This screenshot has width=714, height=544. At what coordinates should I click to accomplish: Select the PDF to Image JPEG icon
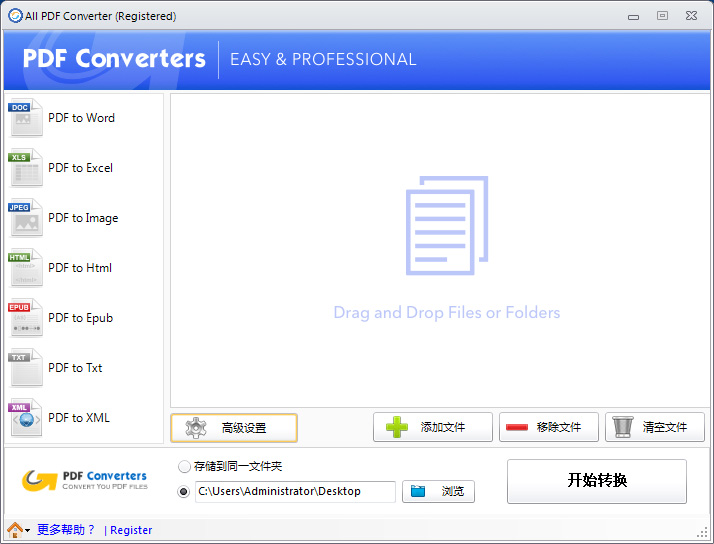click(x=26, y=218)
